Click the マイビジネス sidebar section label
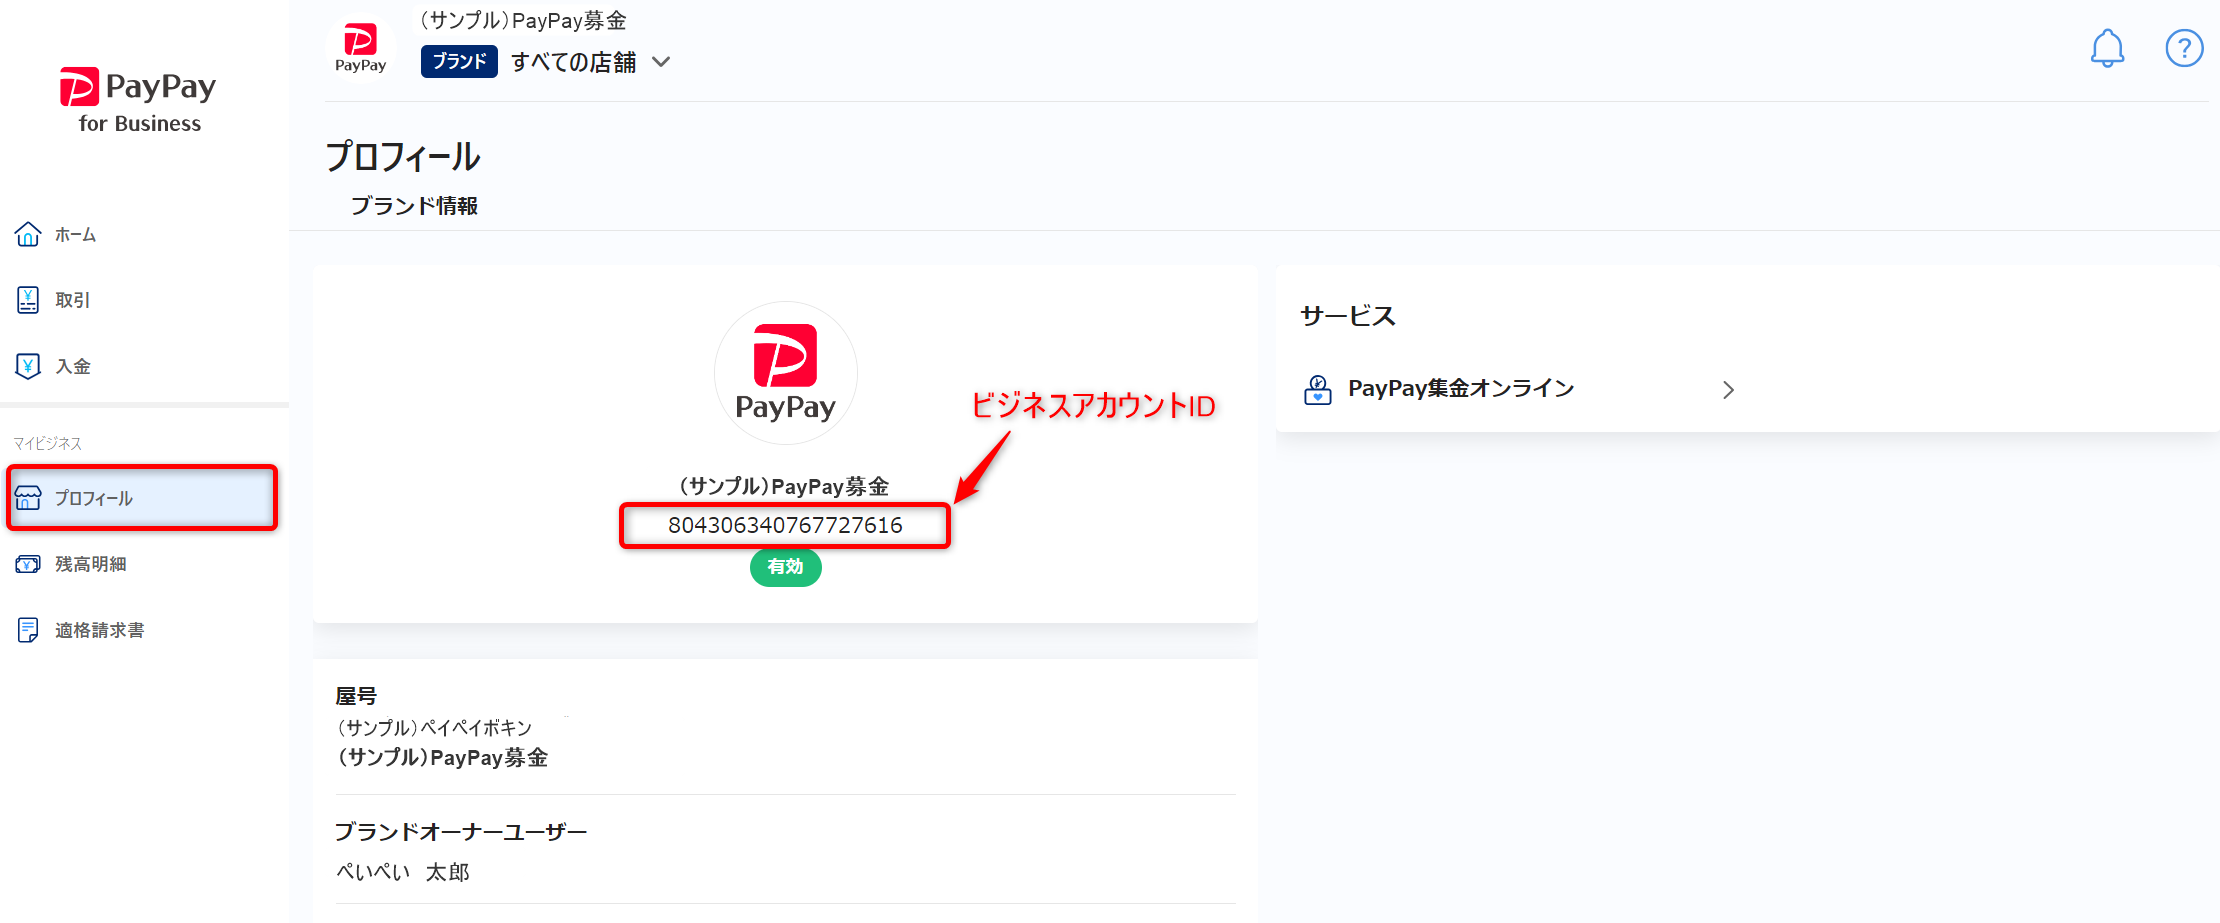 (x=48, y=443)
